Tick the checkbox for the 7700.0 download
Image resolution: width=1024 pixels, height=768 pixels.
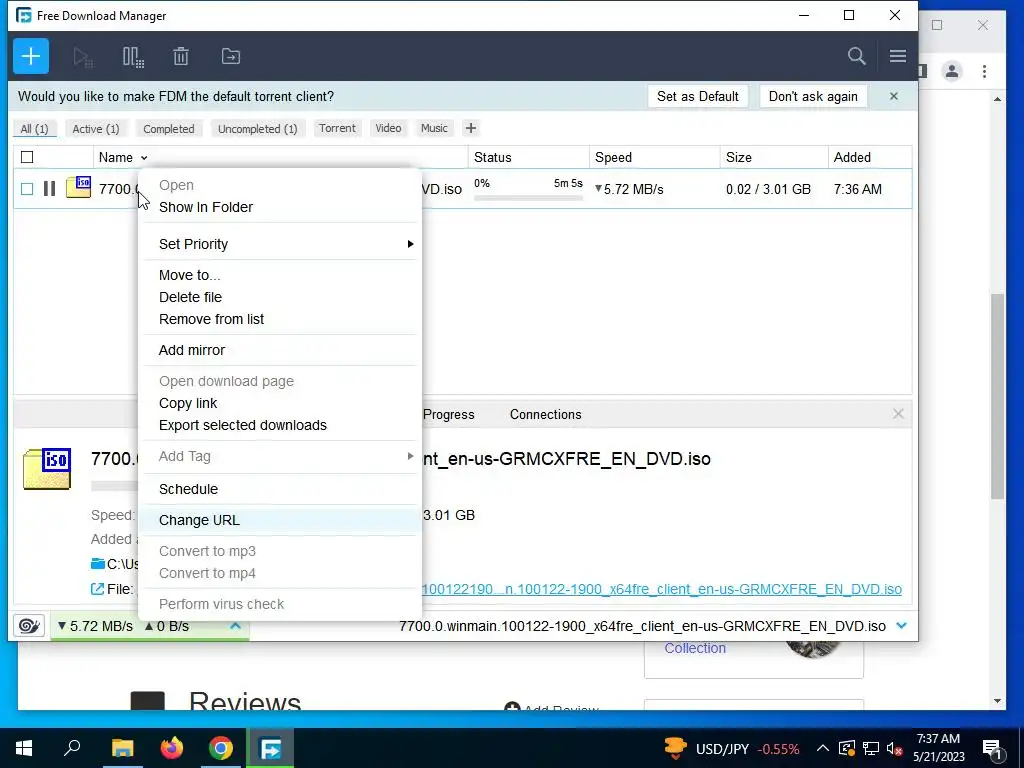pyautogui.click(x=27, y=189)
